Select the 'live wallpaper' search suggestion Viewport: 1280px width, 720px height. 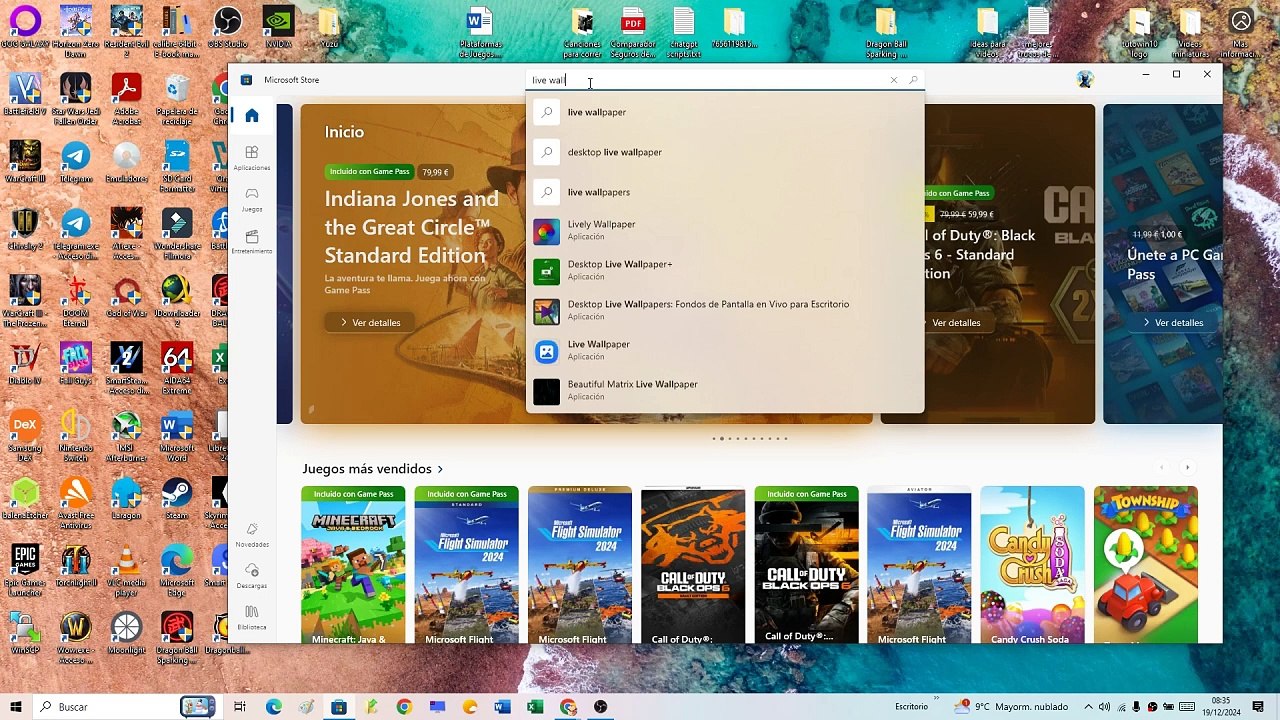coord(725,112)
